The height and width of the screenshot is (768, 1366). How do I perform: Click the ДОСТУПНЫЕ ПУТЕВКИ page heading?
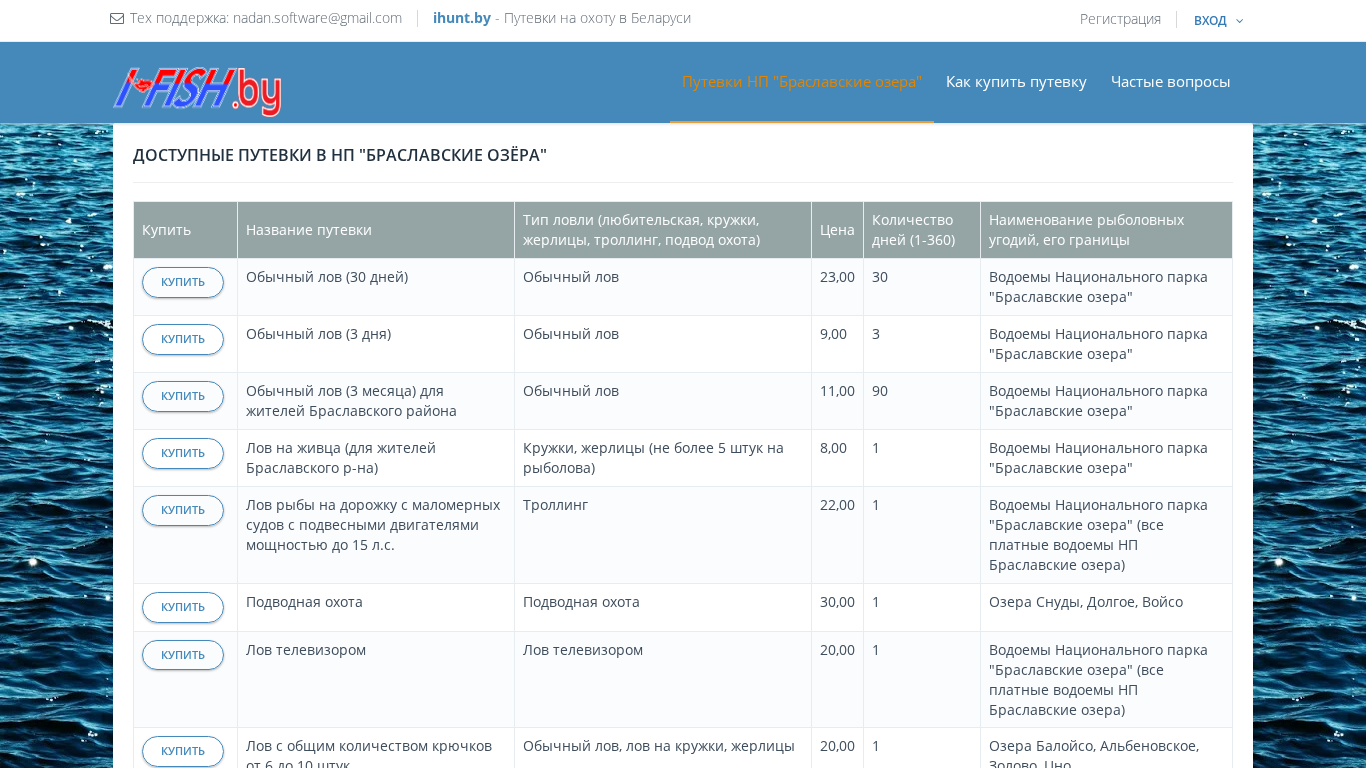[340, 155]
